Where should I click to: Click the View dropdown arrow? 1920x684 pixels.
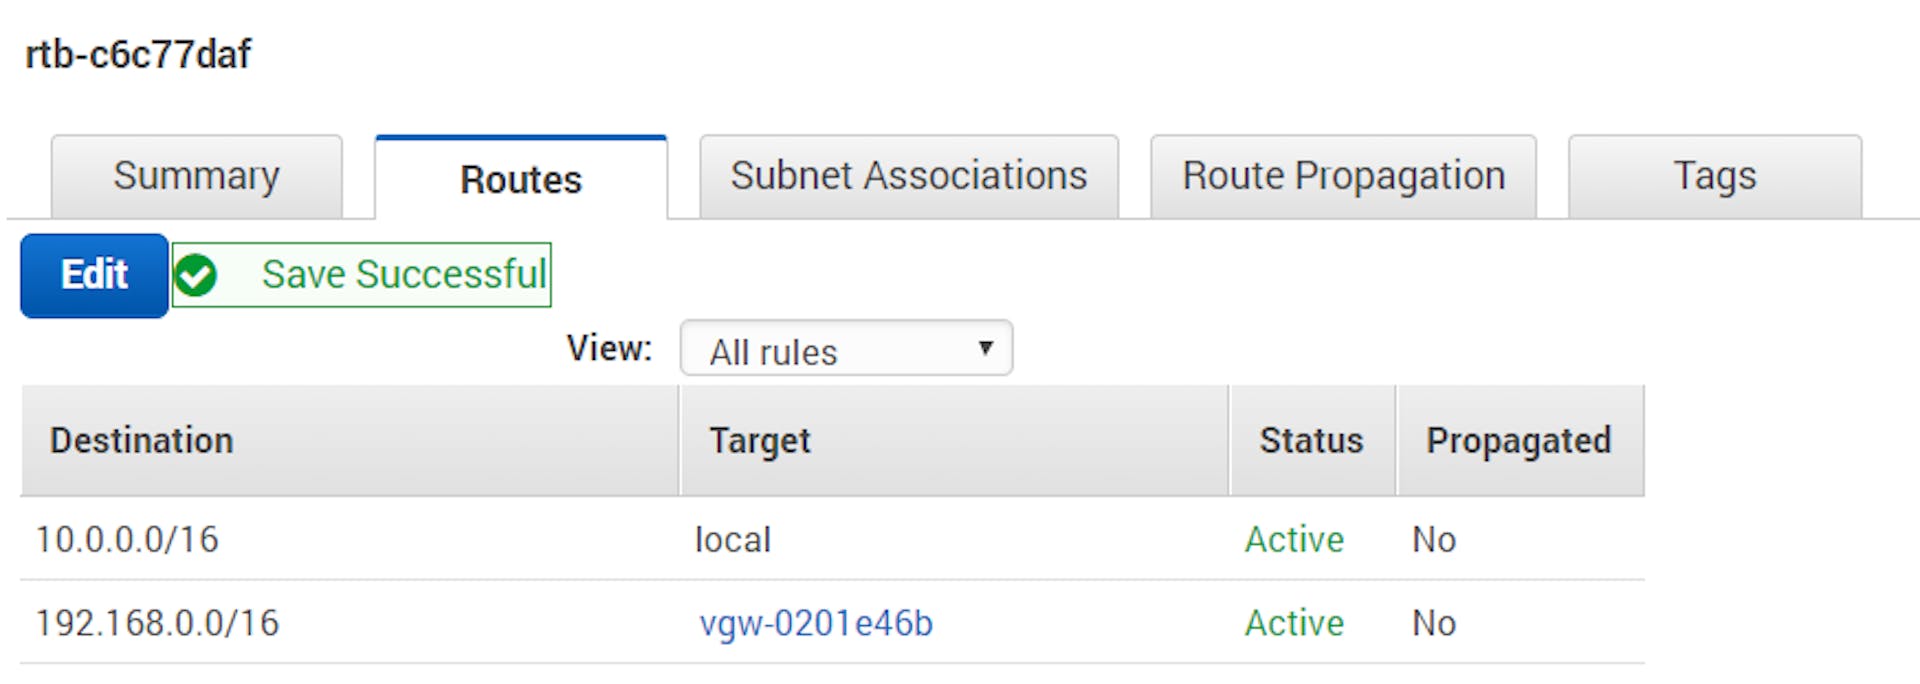(985, 348)
